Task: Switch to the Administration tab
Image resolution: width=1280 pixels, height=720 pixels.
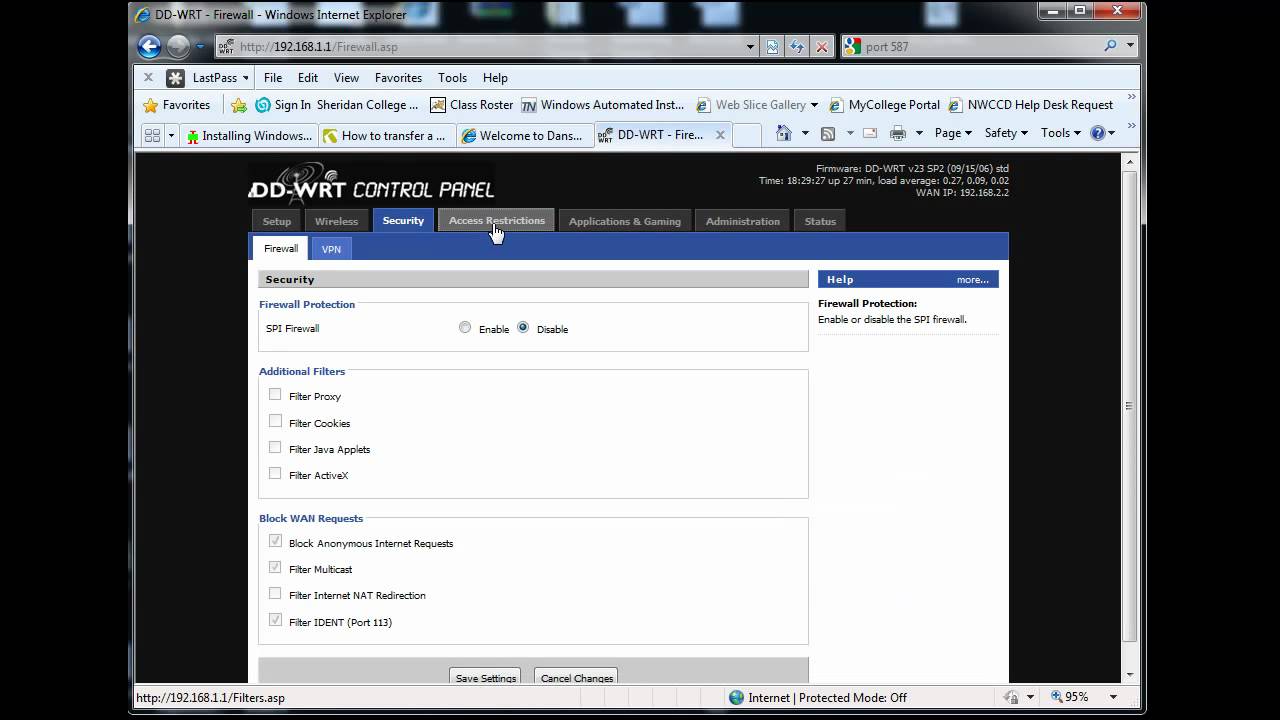Action: 743,221
